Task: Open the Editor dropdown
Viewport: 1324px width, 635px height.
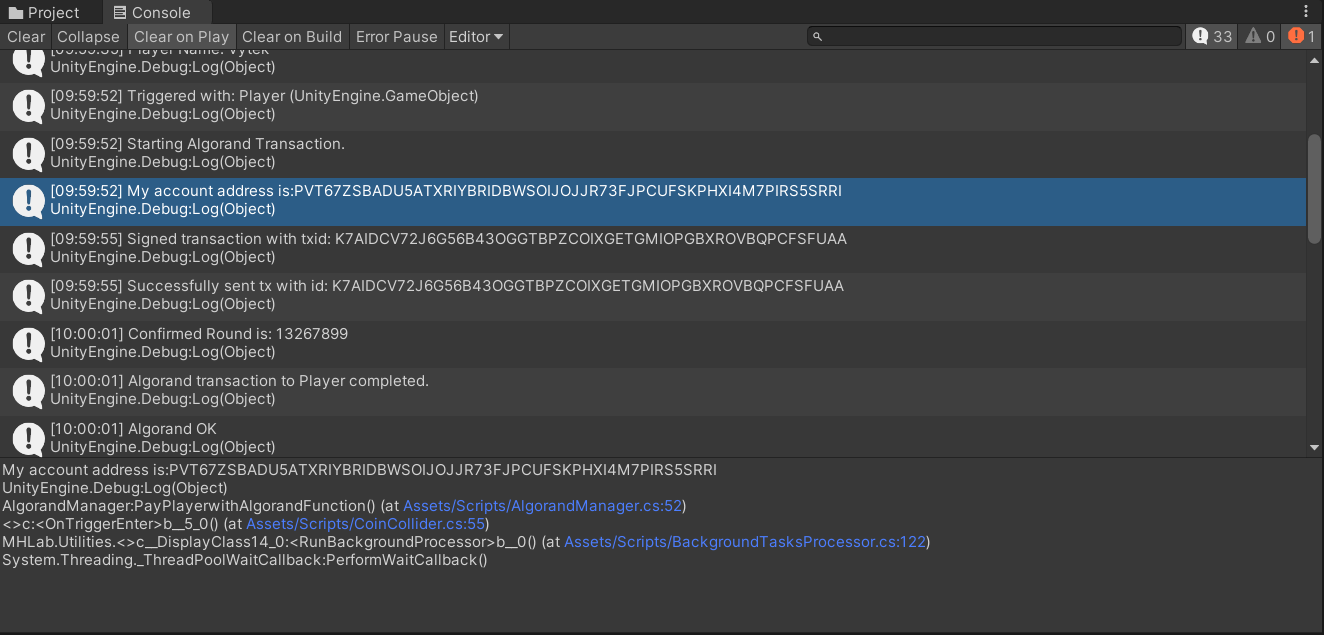Action: pyautogui.click(x=475, y=36)
